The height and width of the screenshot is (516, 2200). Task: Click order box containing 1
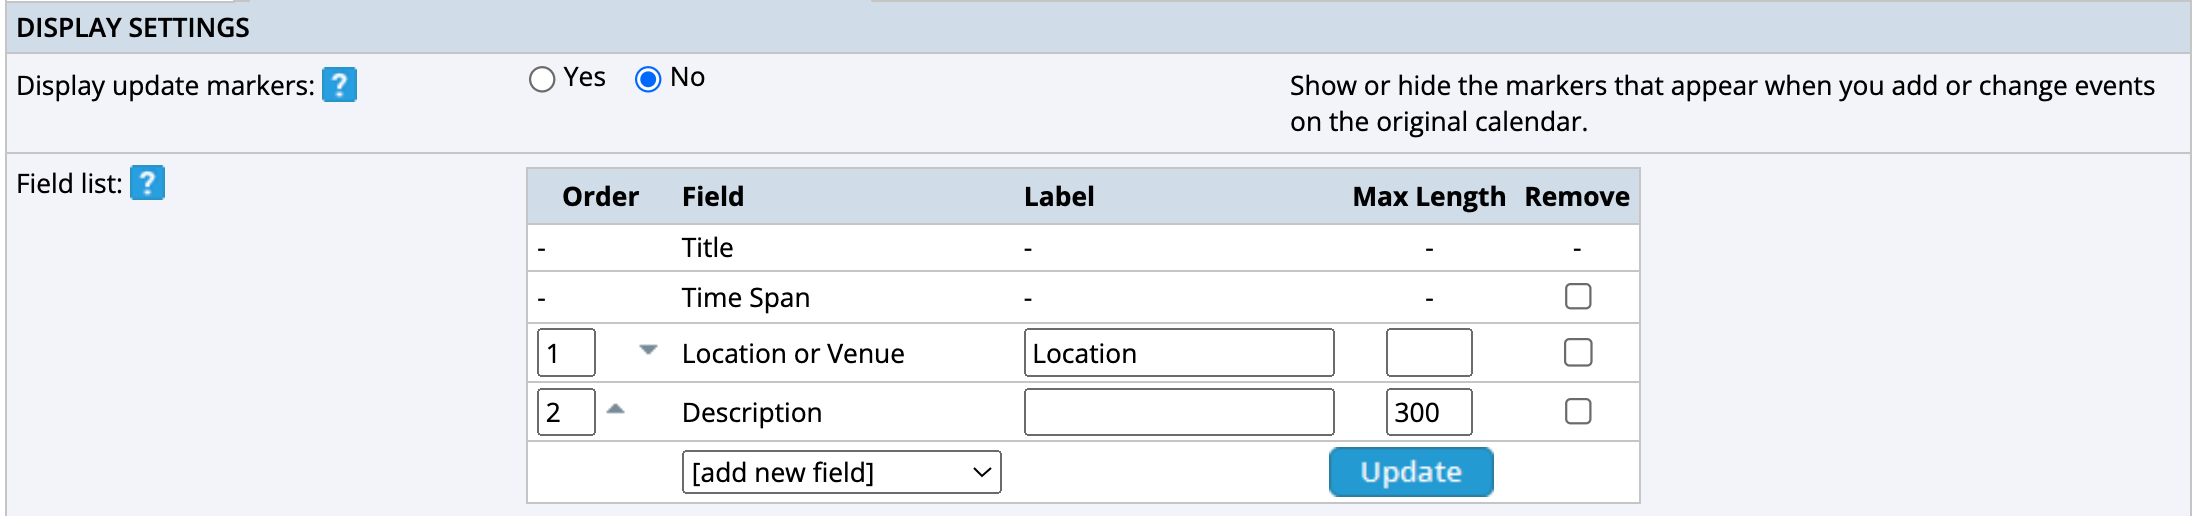click(x=566, y=353)
